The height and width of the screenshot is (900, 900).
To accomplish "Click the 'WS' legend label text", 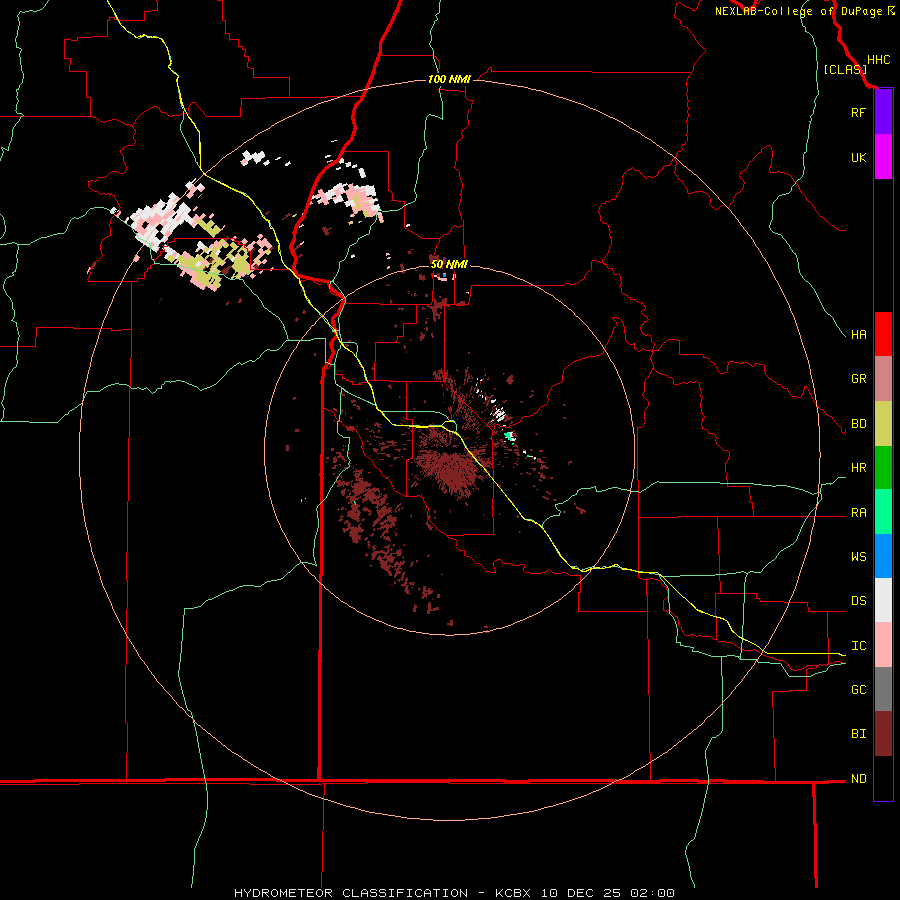I will pos(858,557).
